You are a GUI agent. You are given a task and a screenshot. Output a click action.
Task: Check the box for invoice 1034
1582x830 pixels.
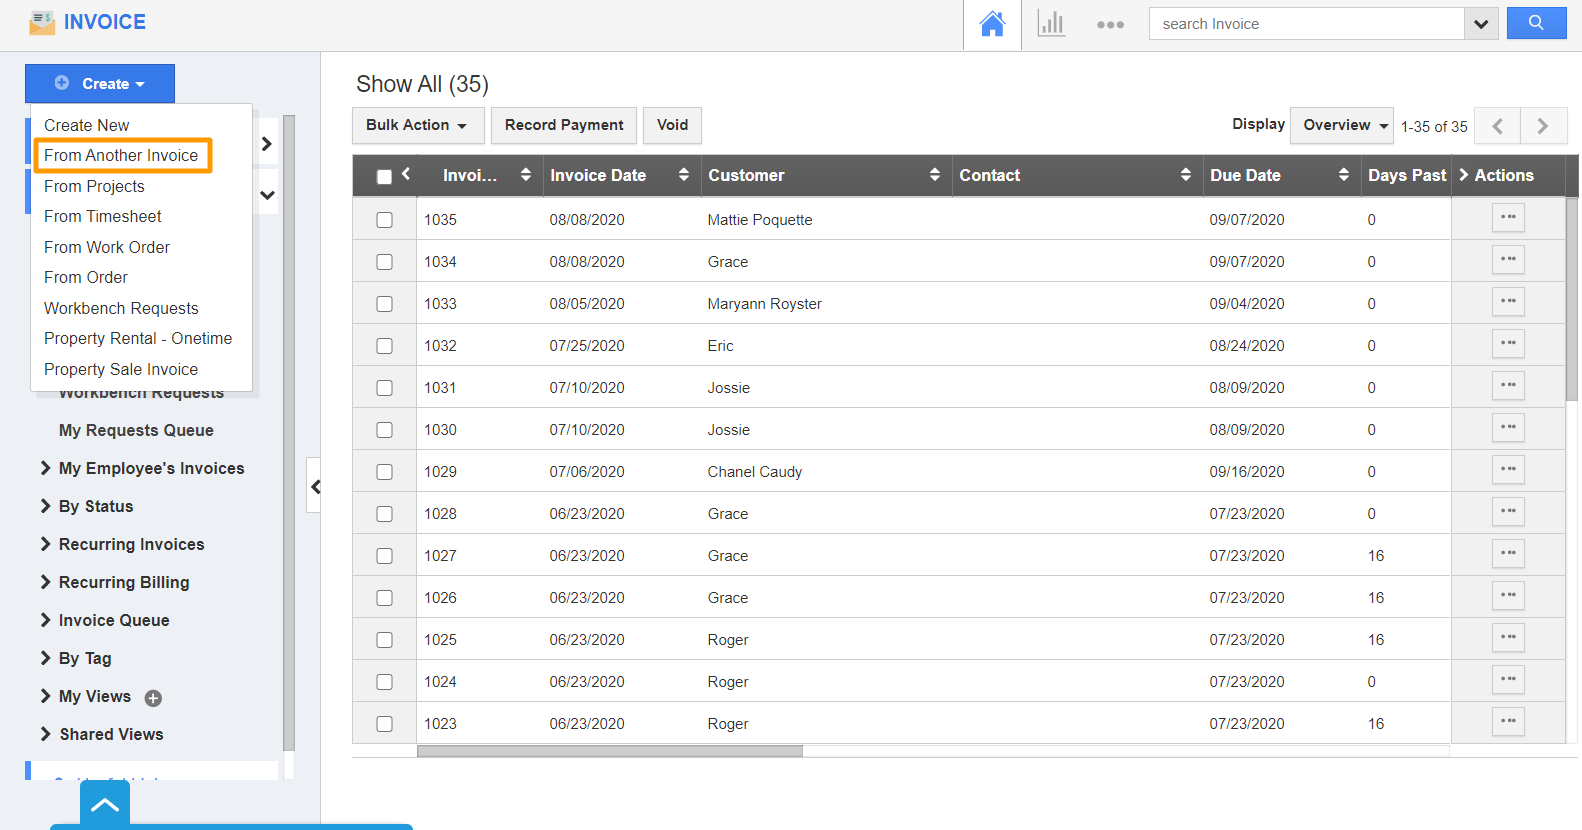coord(384,262)
